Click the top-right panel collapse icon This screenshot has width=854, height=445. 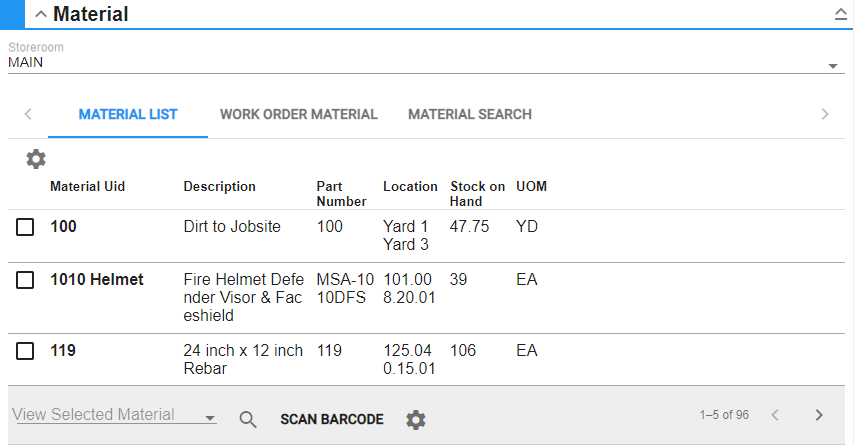point(840,14)
